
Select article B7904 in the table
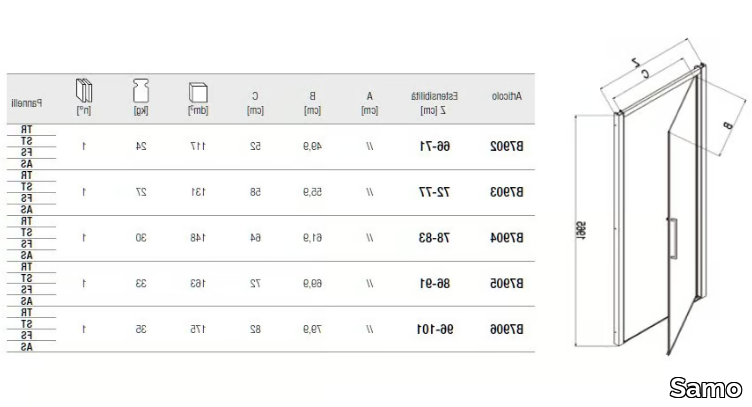pos(506,238)
